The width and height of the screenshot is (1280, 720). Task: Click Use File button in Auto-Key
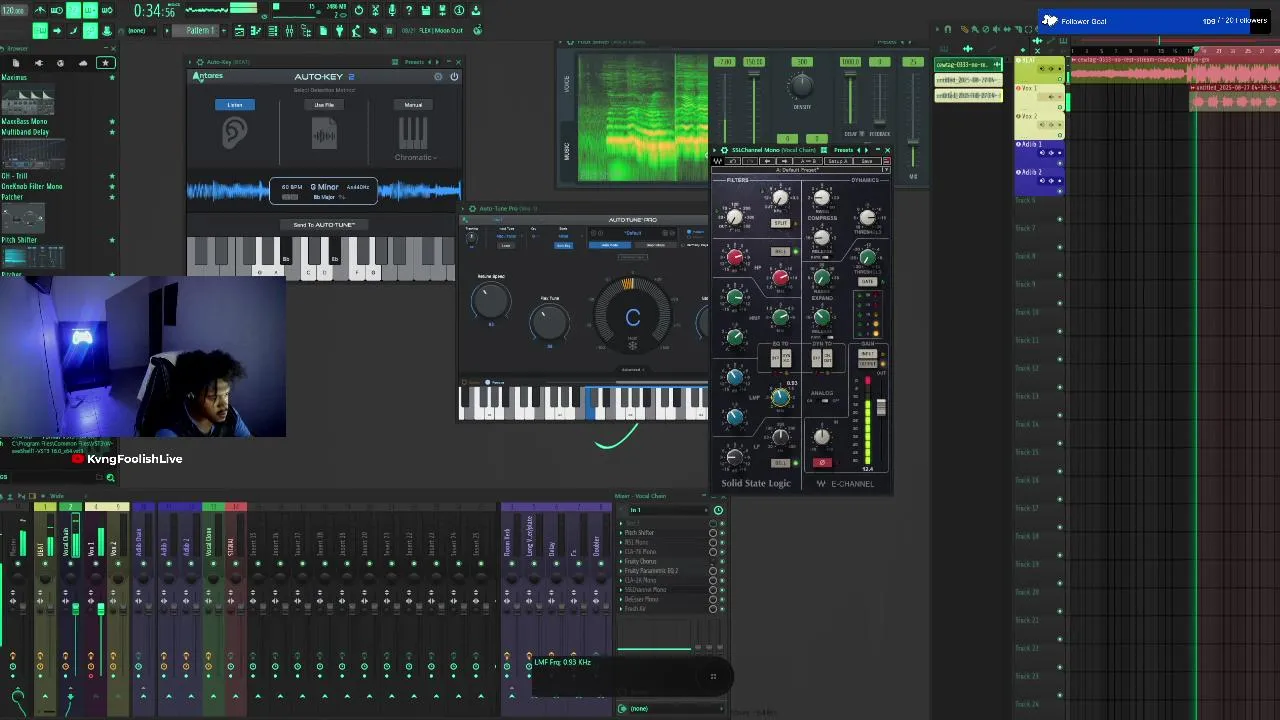pyautogui.click(x=324, y=104)
